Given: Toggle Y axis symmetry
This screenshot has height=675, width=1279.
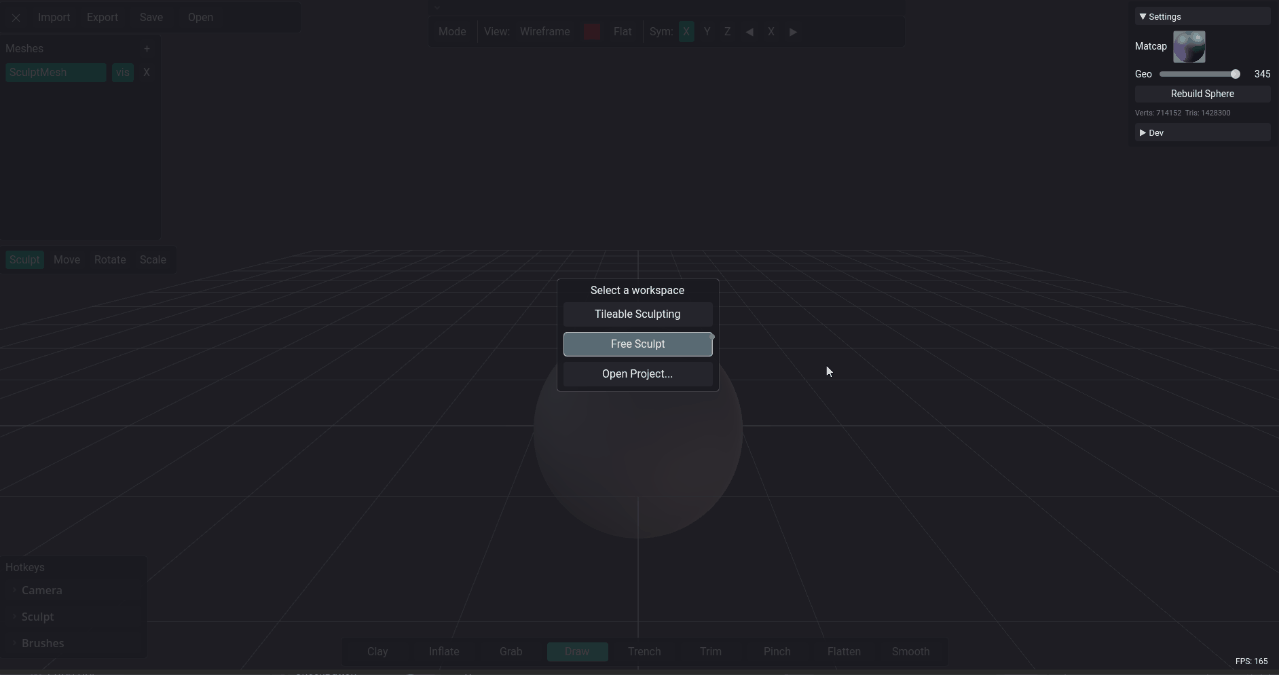Looking at the screenshot, I should (x=707, y=32).
